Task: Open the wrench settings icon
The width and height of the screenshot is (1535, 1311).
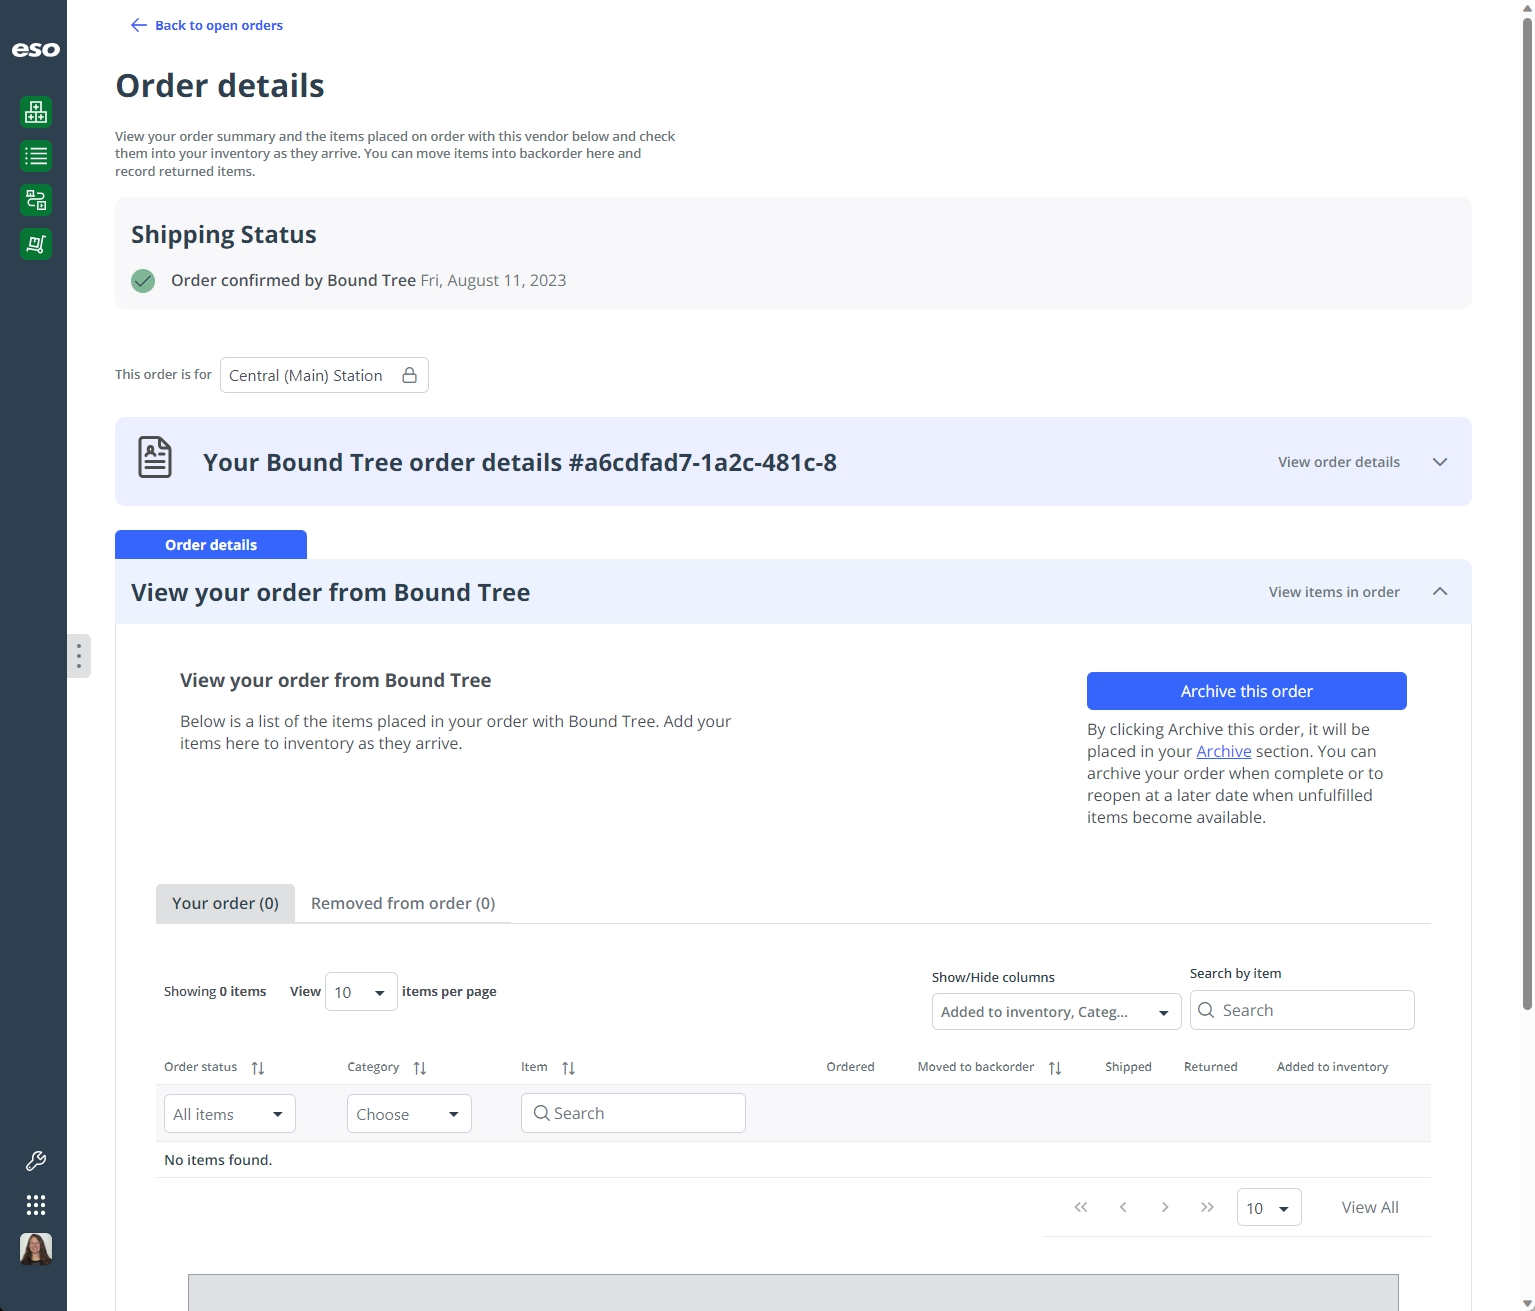Action: pyautogui.click(x=36, y=1161)
